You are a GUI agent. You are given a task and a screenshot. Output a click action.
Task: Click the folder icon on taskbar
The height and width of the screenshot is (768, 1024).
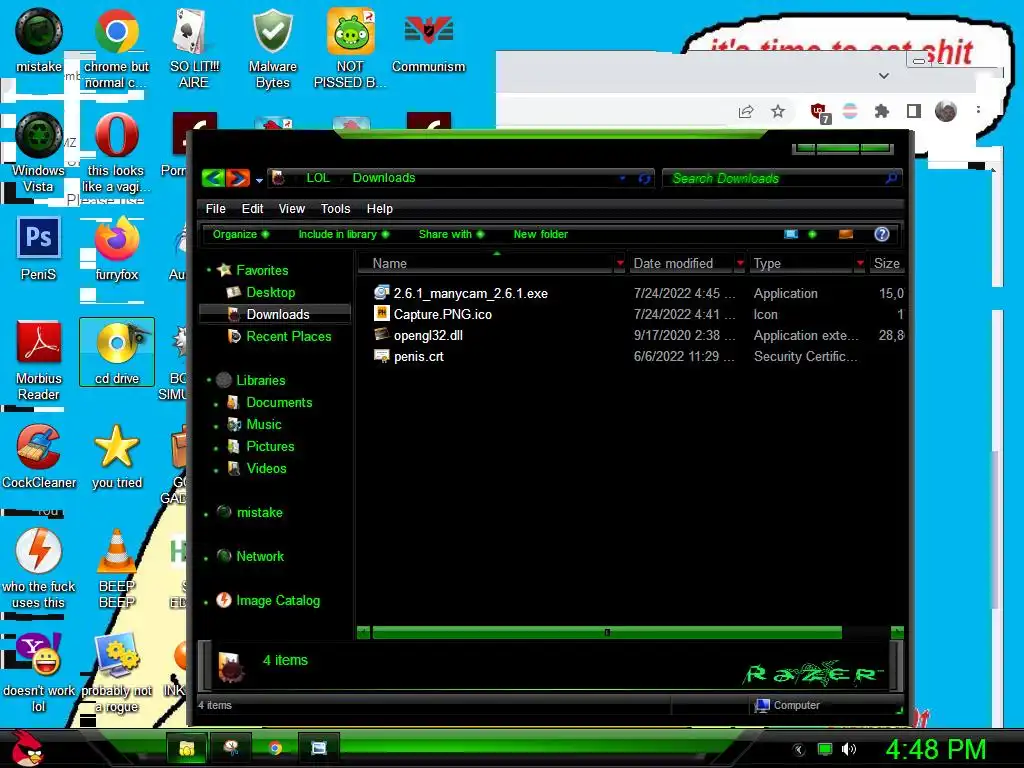click(x=187, y=748)
